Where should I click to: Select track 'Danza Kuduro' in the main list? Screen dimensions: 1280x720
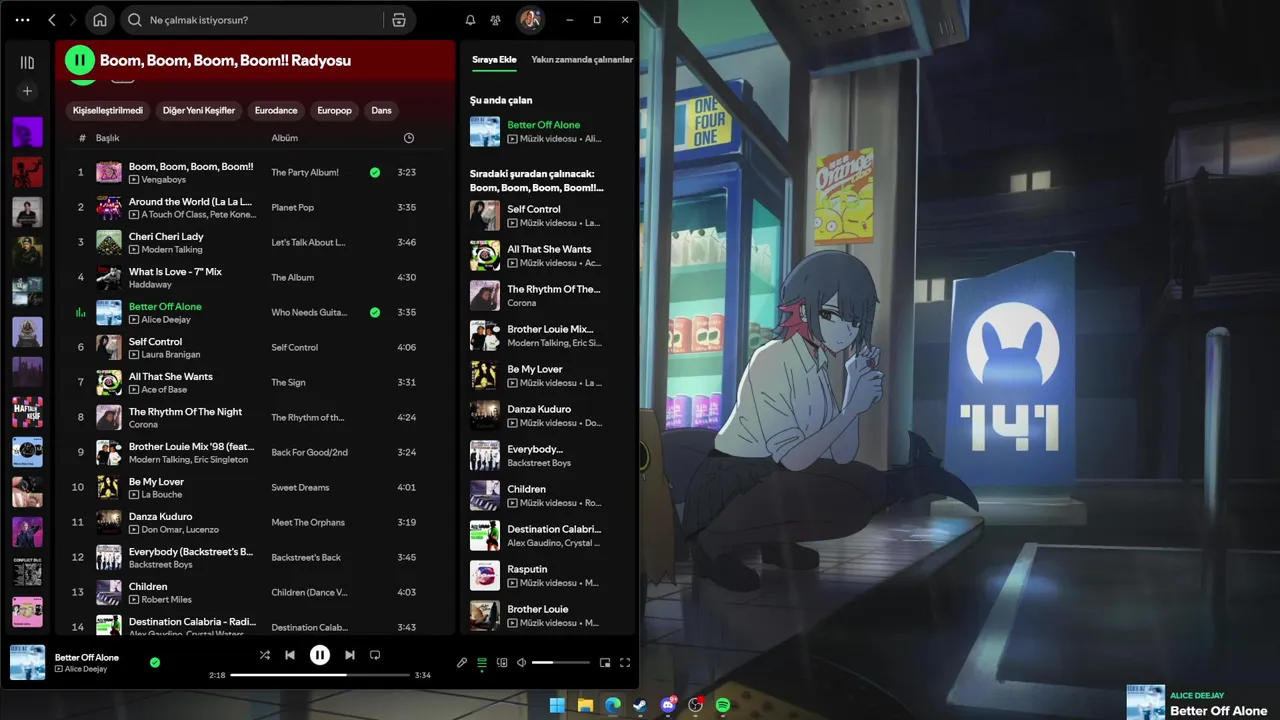pyautogui.click(x=160, y=516)
